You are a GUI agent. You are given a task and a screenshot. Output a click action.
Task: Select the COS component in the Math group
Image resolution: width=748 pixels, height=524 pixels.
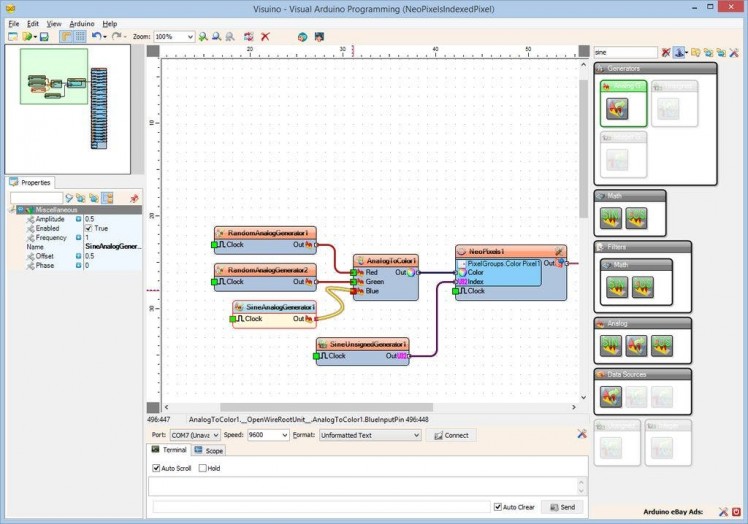click(637, 218)
